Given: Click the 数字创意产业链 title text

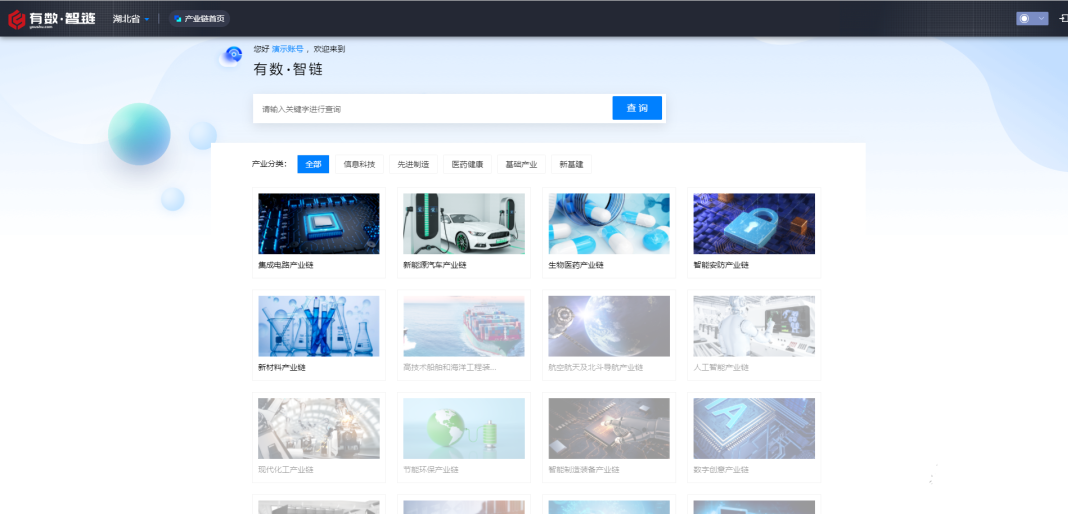Looking at the screenshot, I should (x=721, y=470).
